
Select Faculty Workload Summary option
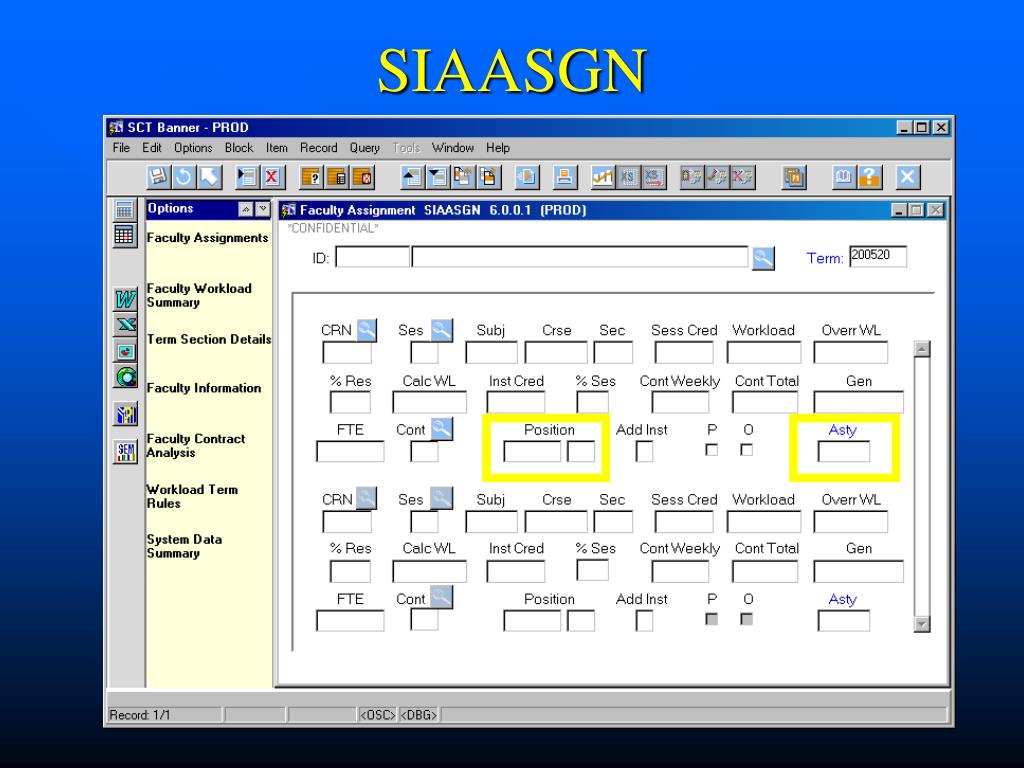199,295
